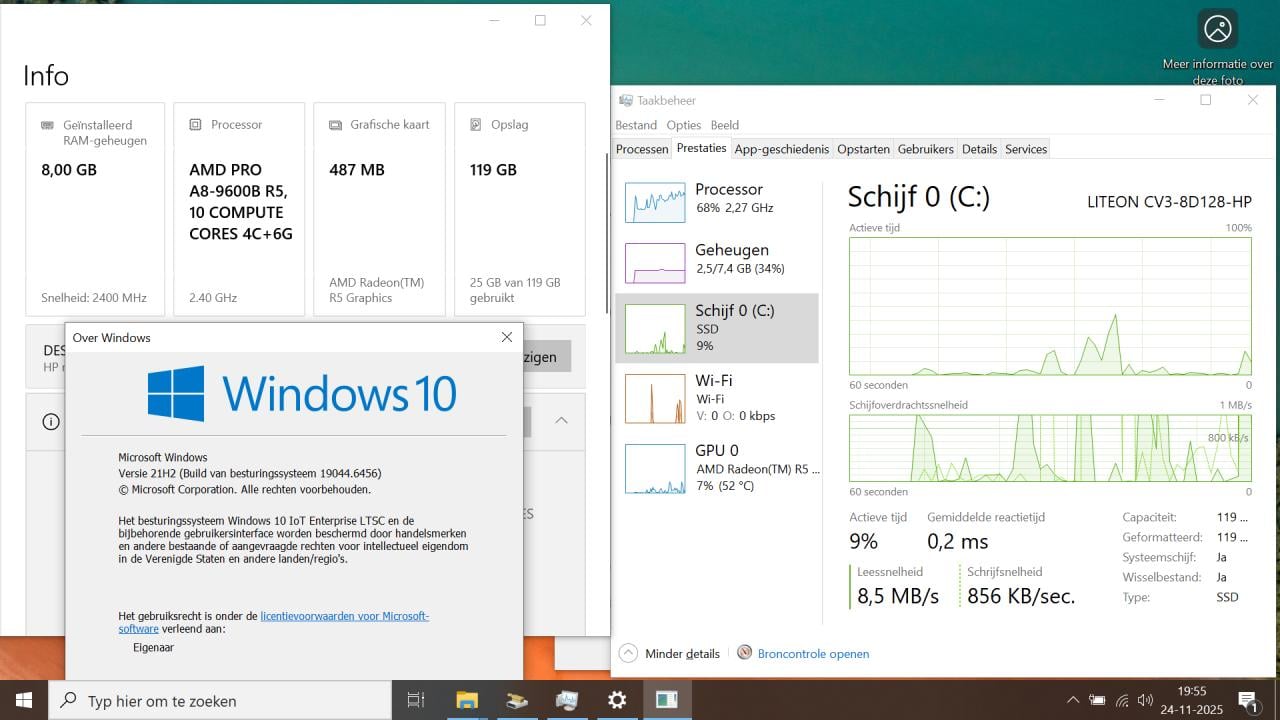Collapse Task Manager with Minder details
The width and height of the screenshot is (1280, 720).
tap(670, 653)
